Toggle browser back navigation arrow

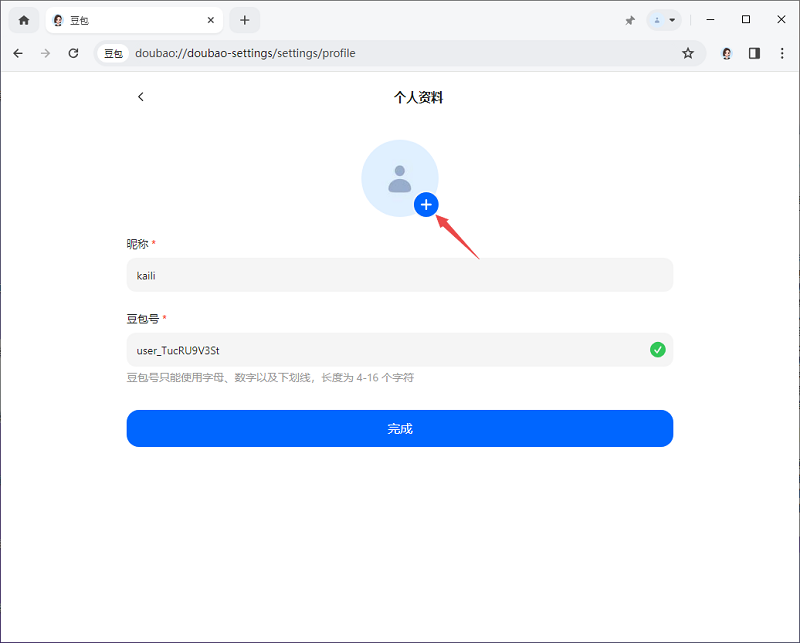pyautogui.click(x=17, y=53)
